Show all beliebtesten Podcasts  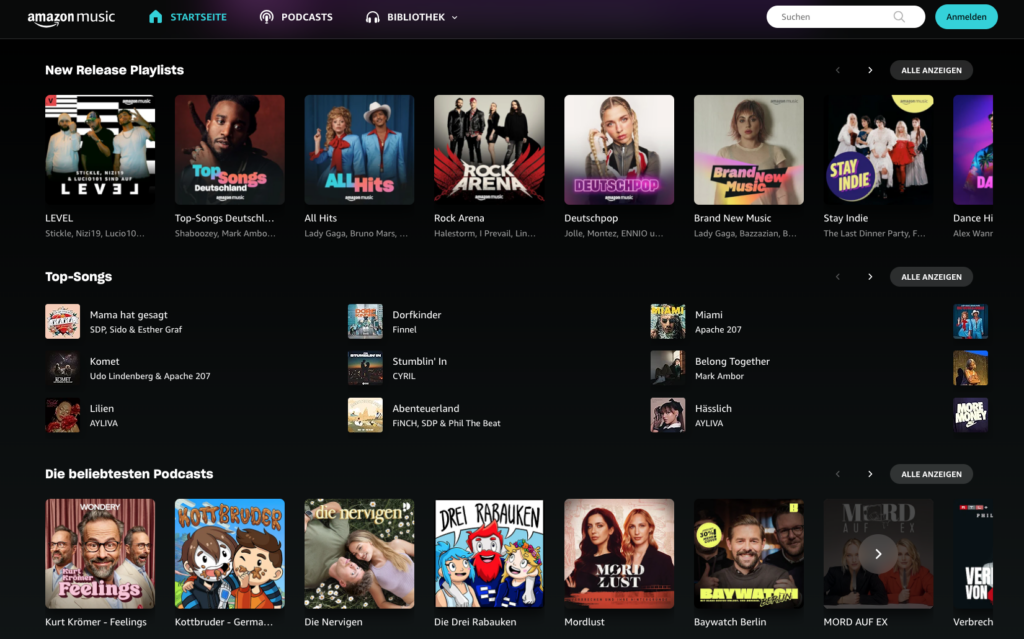tap(931, 474)
